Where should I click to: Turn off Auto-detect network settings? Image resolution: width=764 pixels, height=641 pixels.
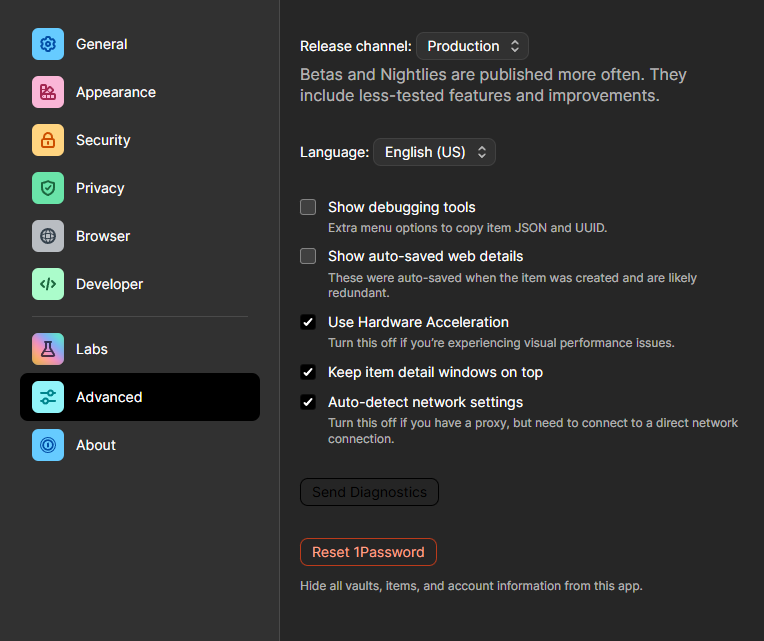point(308,402)
